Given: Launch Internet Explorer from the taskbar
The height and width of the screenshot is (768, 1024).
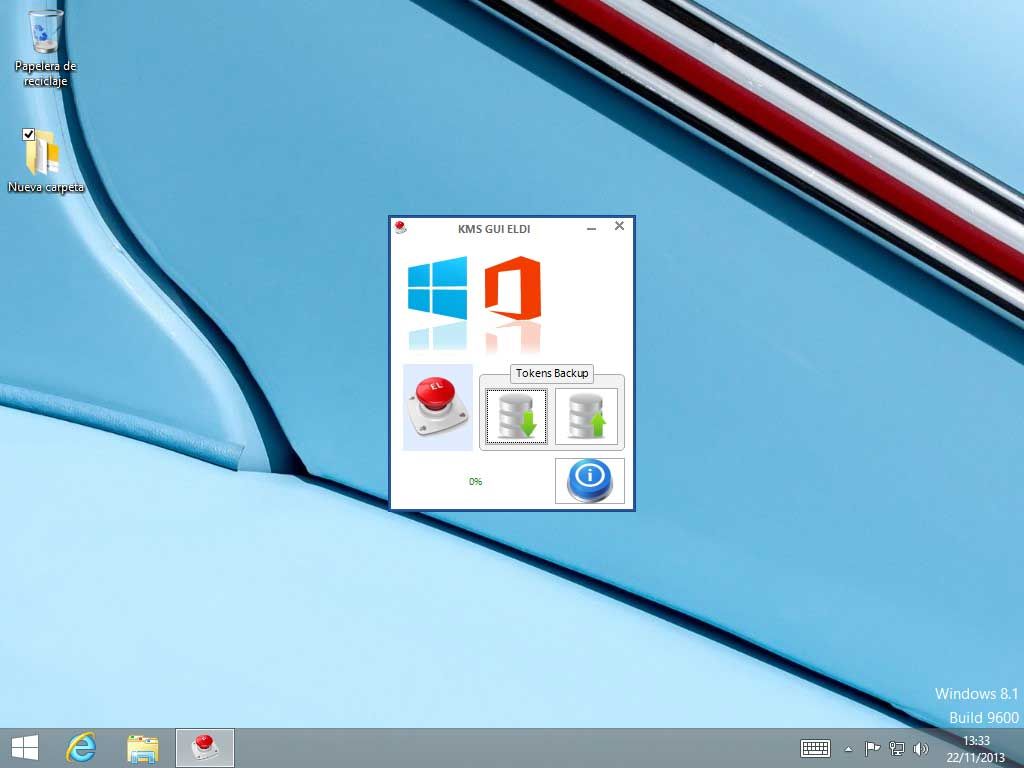Looking at the screenshot, I should tap(81, 747).
